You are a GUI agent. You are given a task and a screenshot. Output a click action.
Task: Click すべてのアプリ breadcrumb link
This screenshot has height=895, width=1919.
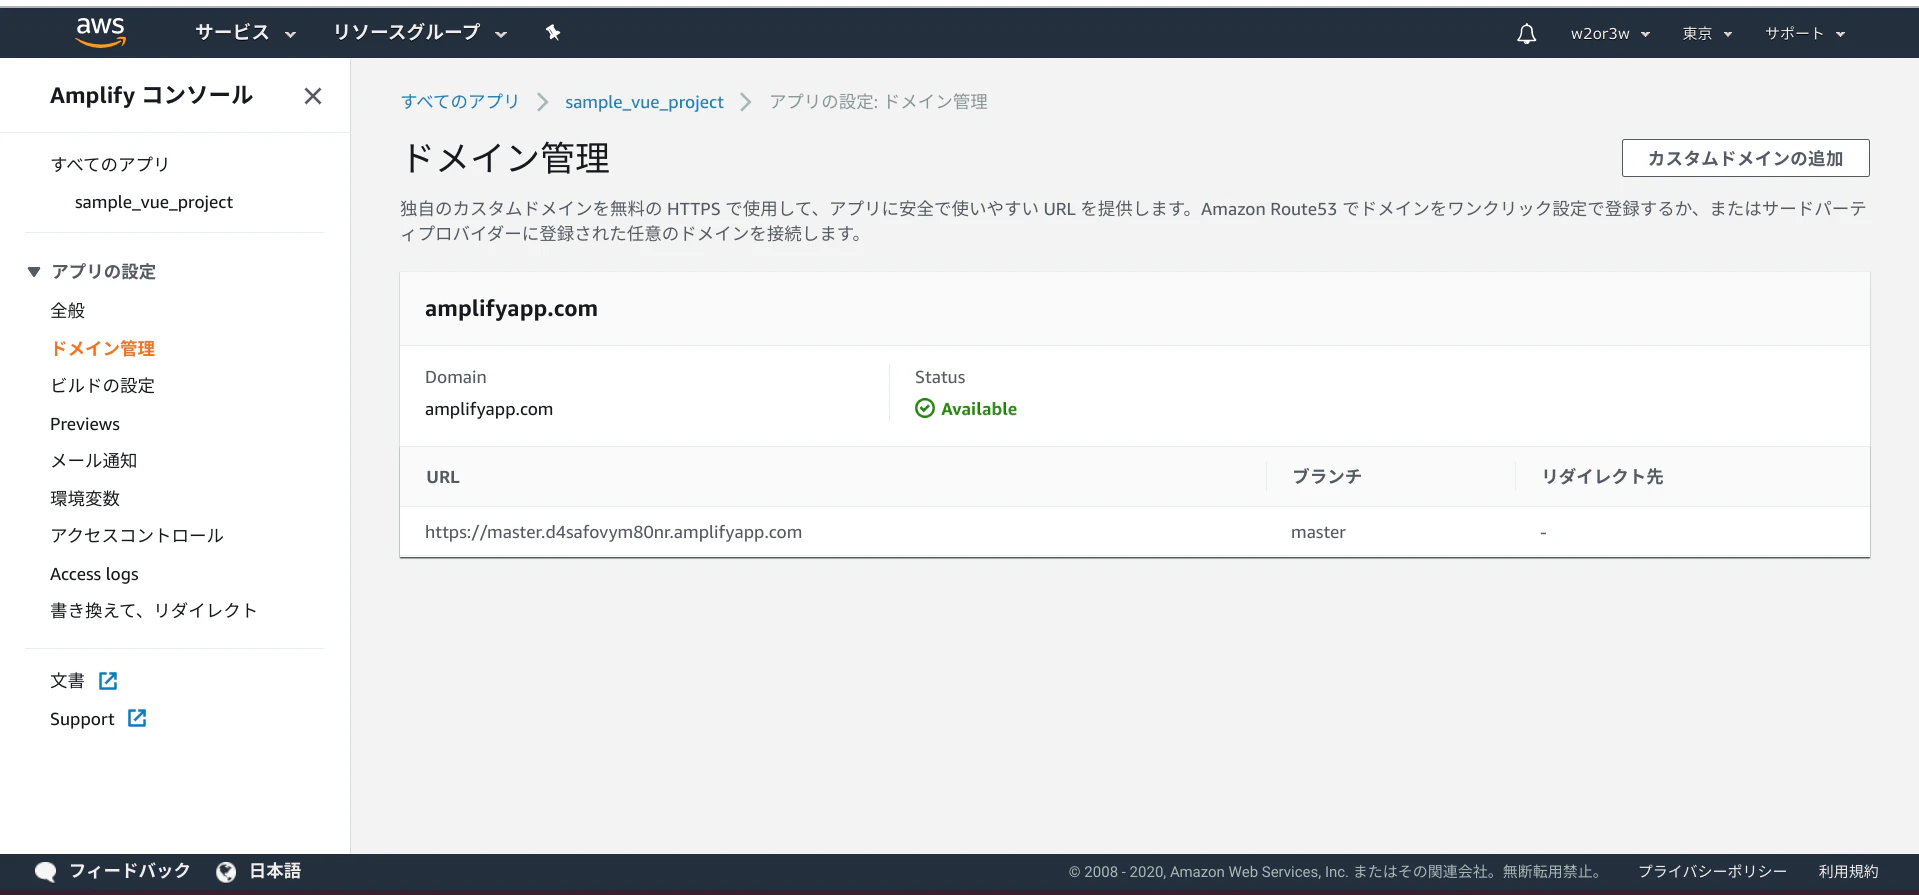click(460, 102)
